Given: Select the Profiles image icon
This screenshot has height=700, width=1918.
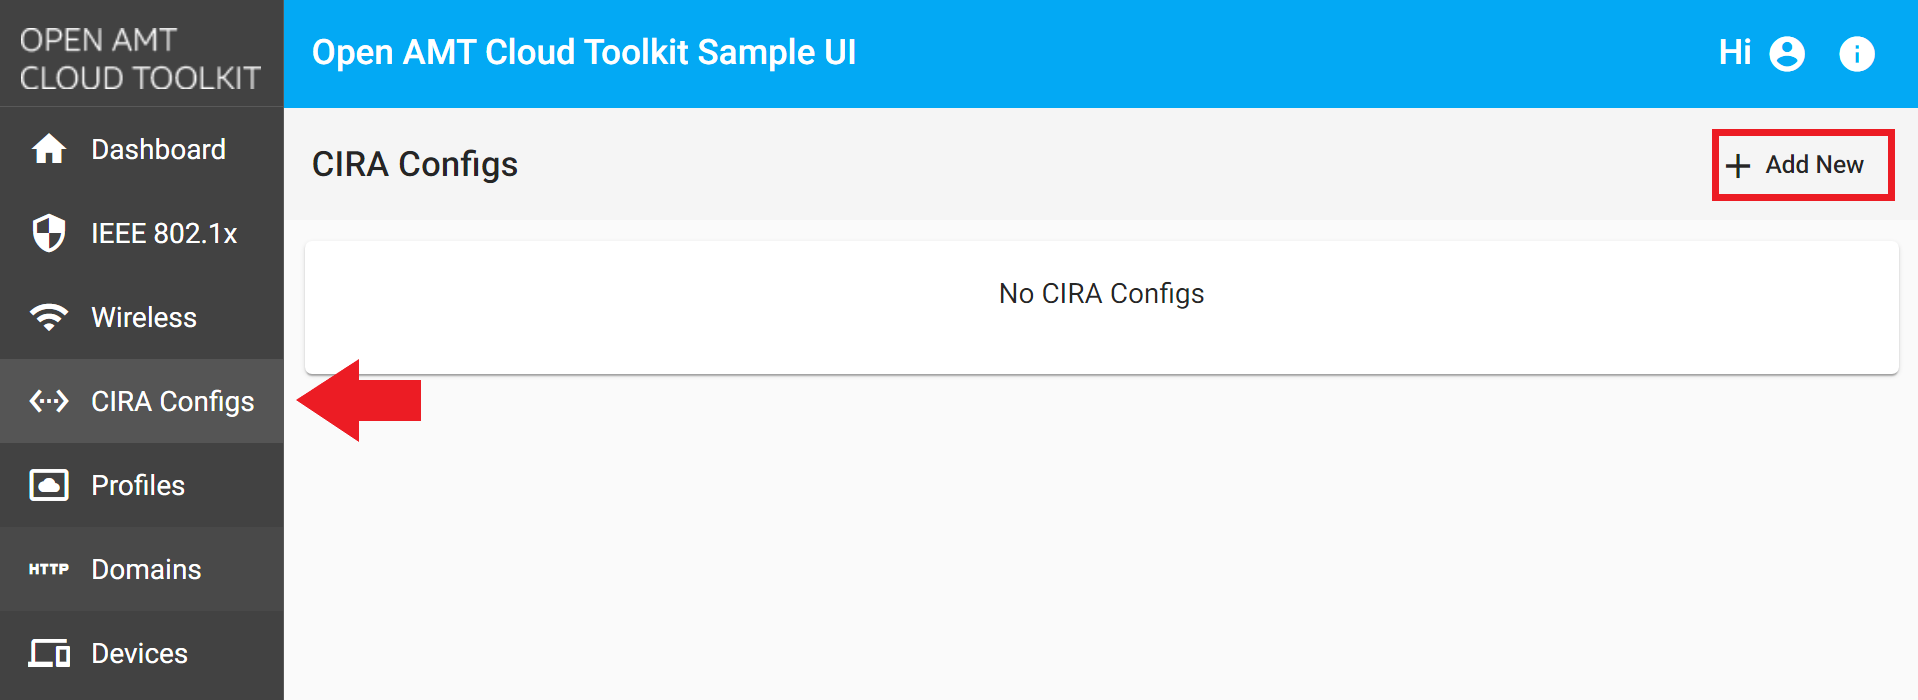Looking at the screenshot, I should click(47, 485).
